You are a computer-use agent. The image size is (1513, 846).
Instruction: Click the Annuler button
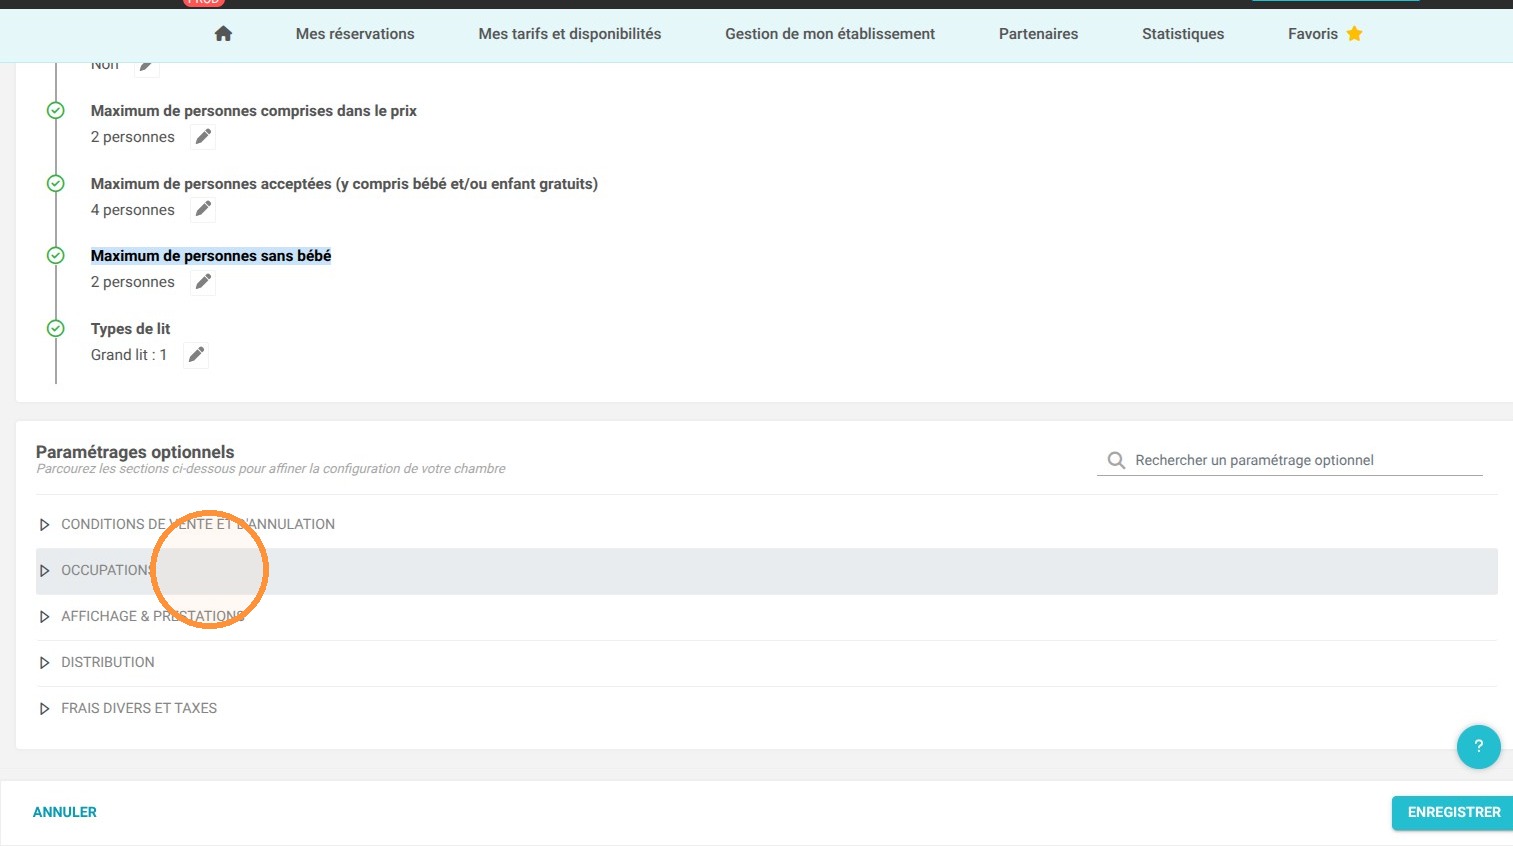click(x=65, y=812)
